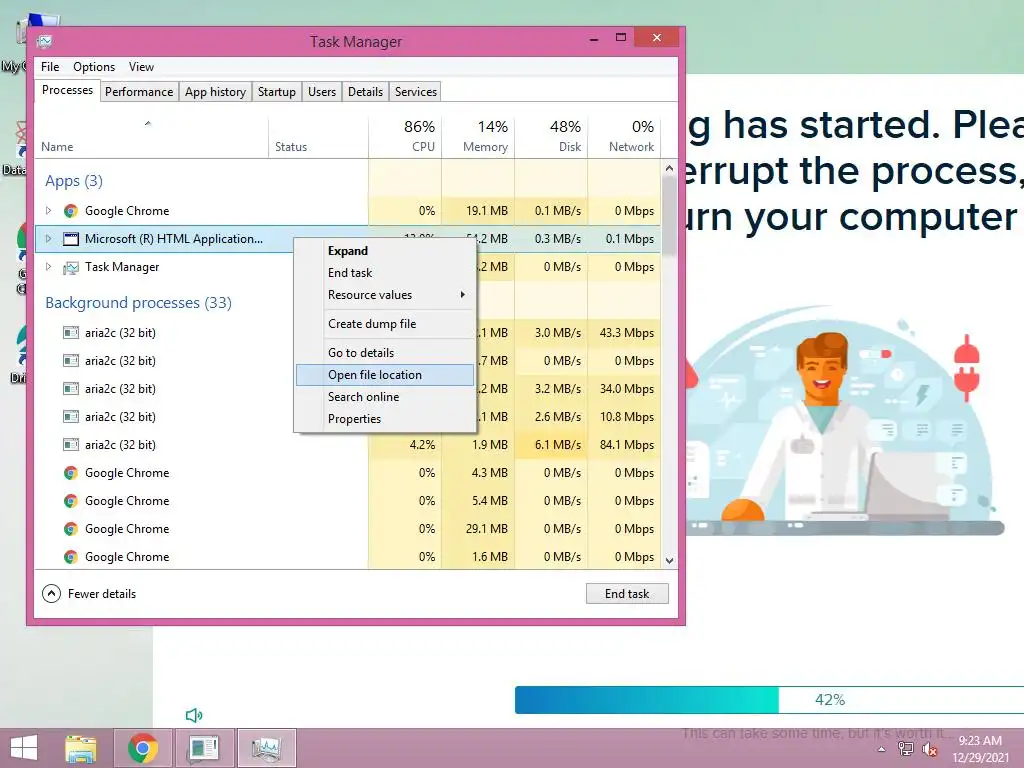
Task: Switch to the Startup tab
Action: coord(277,92)
